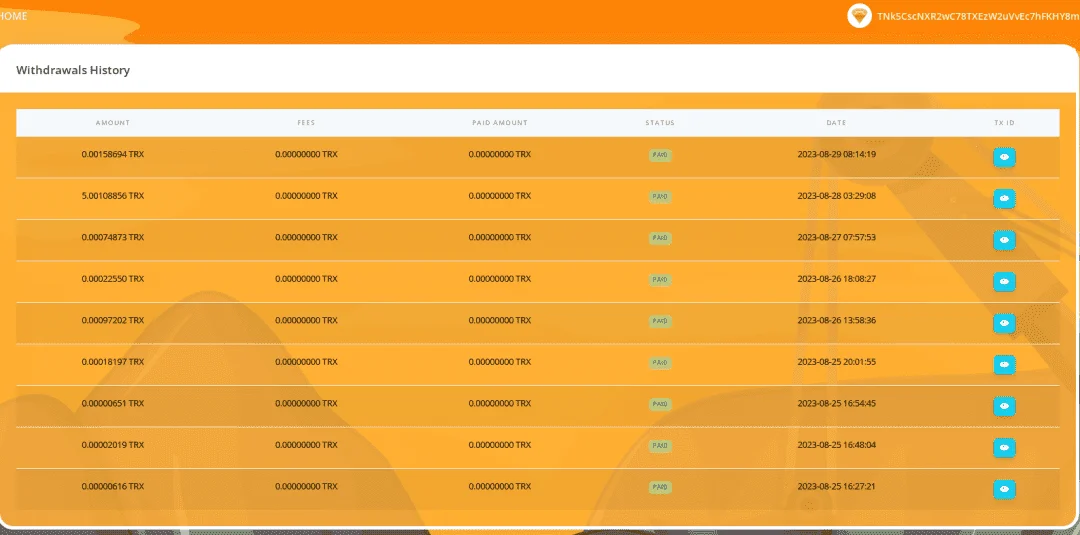Click the STATUS column header
This screenshot has width=1080, height=535.
[660, 123]
